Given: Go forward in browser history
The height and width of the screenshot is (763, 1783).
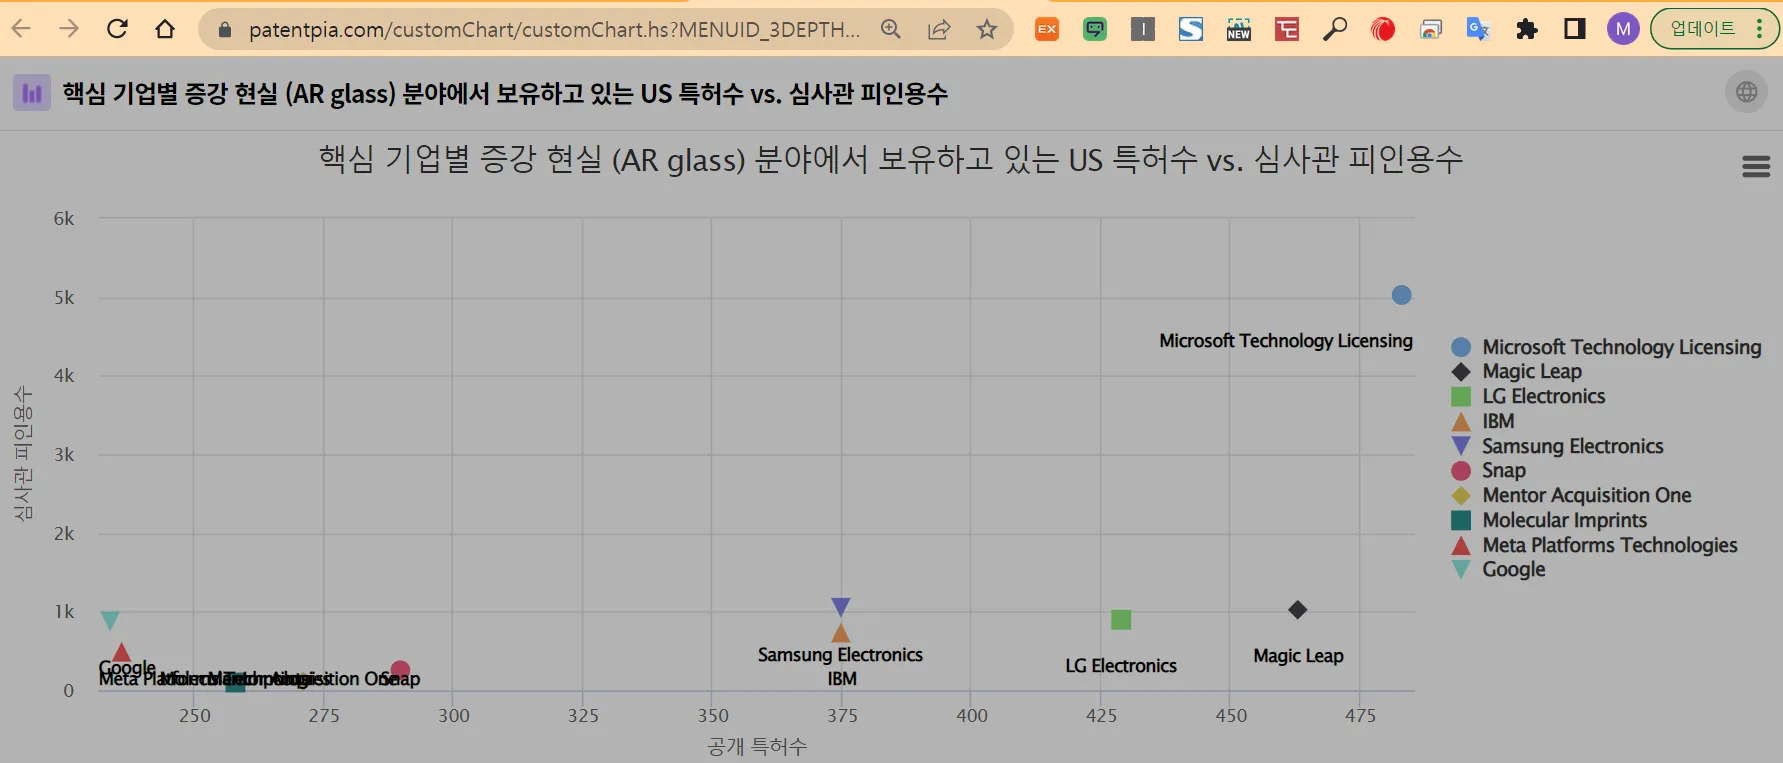Looking at the screenshot, I should (x=69, y=29).
